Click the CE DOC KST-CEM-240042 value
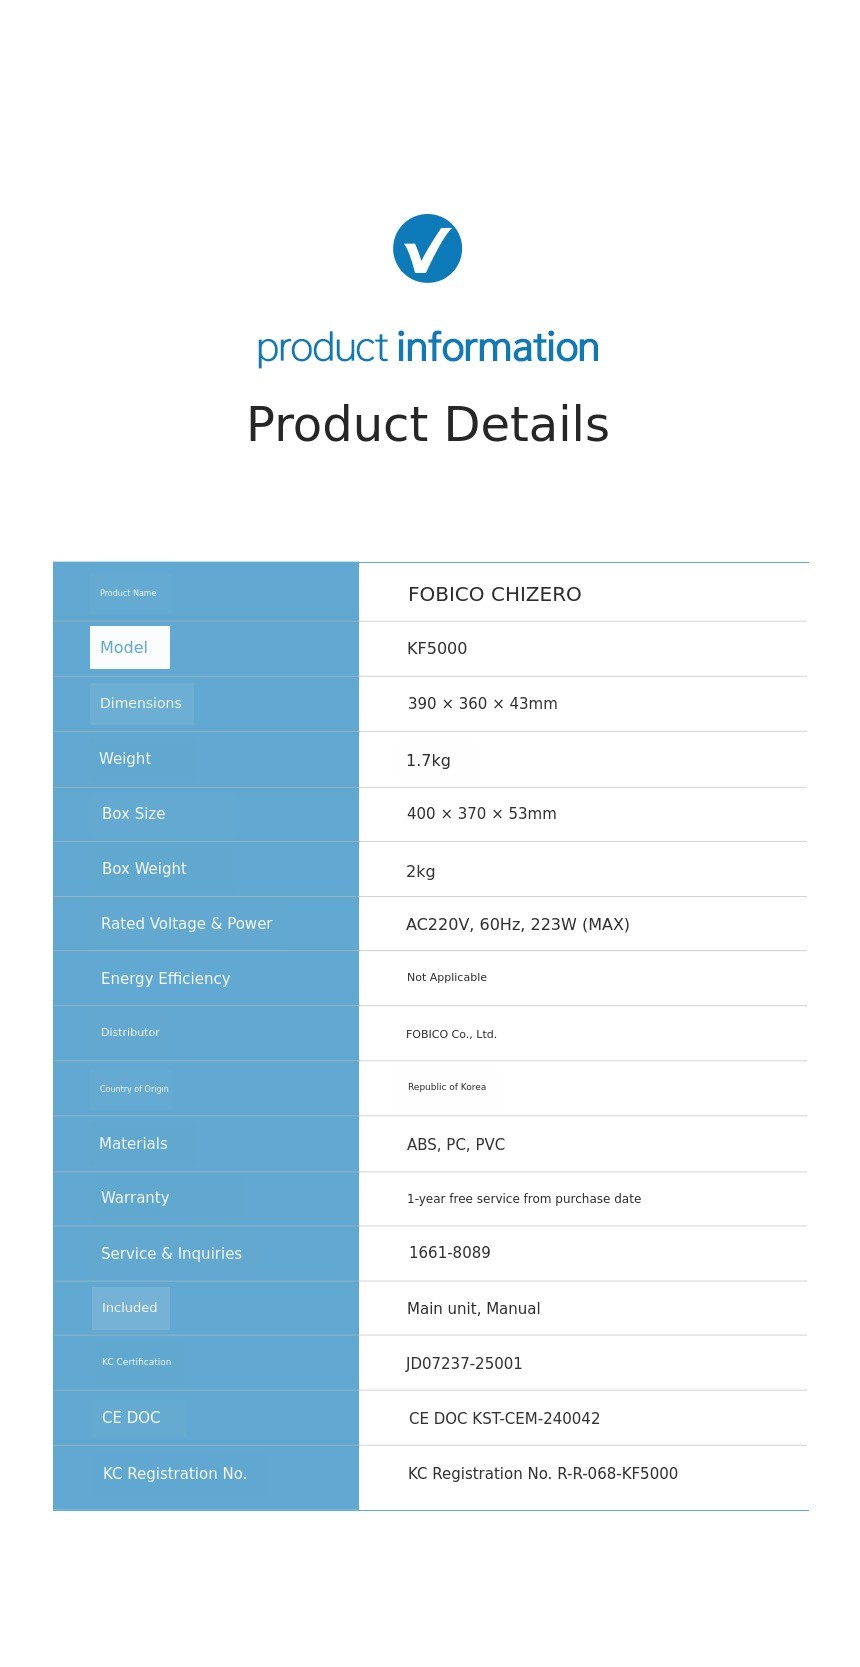 pos(504,1419)
